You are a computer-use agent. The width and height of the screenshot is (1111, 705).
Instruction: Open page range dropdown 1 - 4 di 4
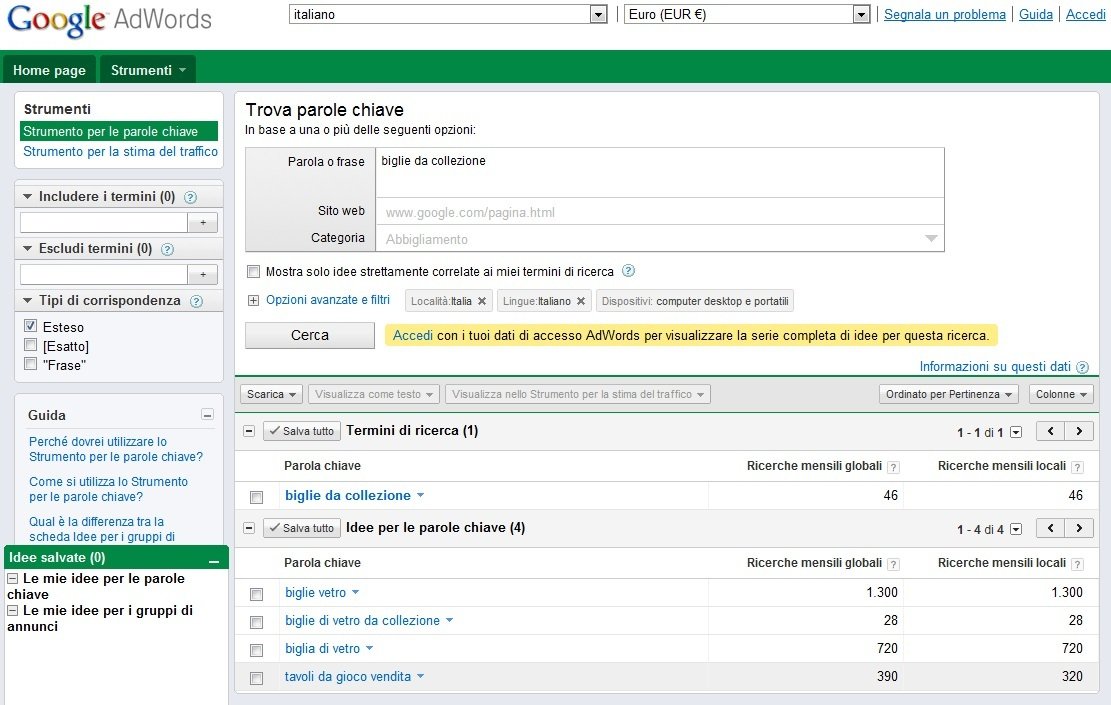pyautogui.click(x=1016, y=529)
